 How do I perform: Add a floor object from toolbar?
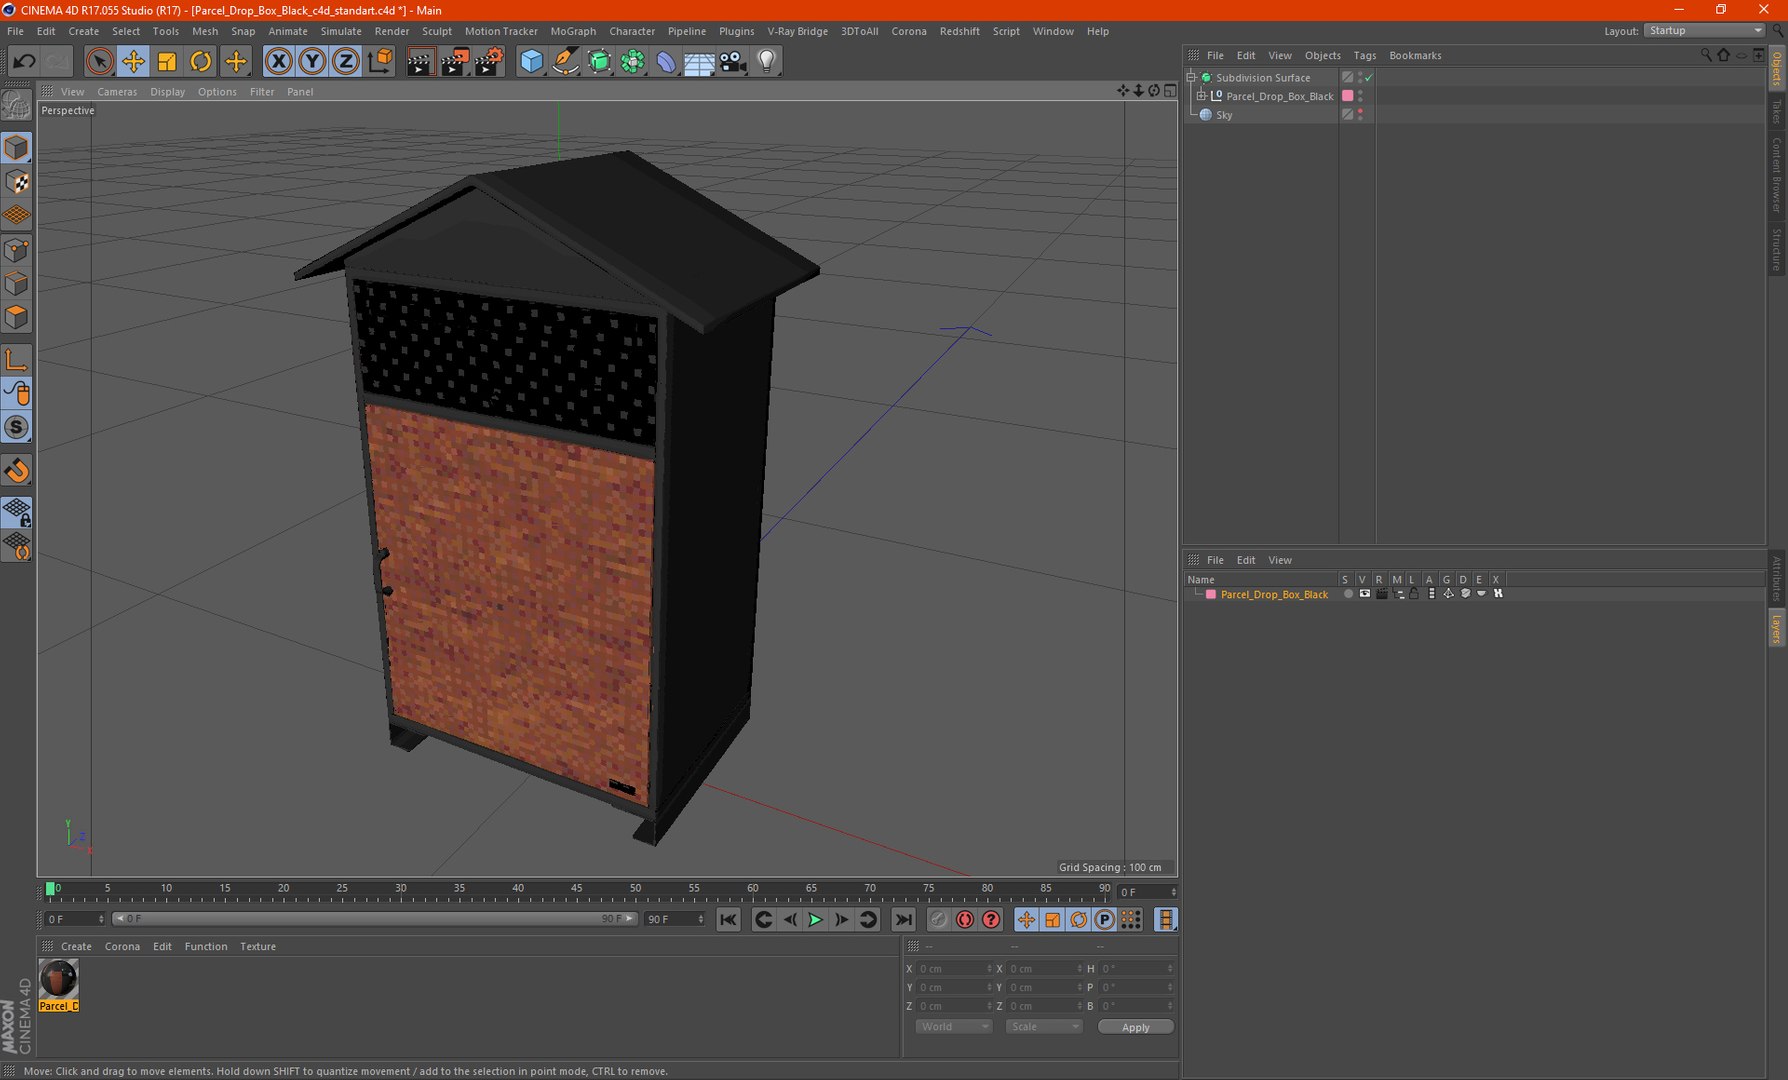click(699, 62)
